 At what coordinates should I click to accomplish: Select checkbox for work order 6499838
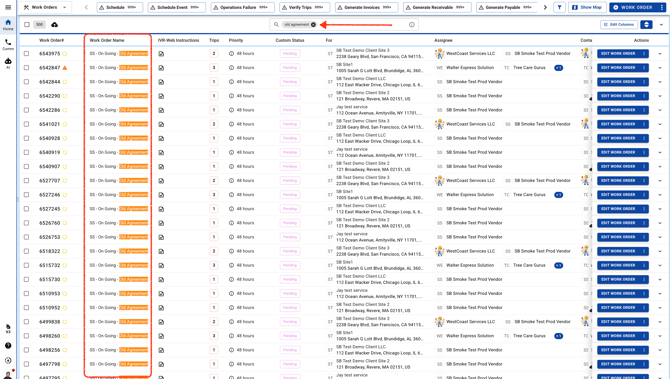coord(26,322)
